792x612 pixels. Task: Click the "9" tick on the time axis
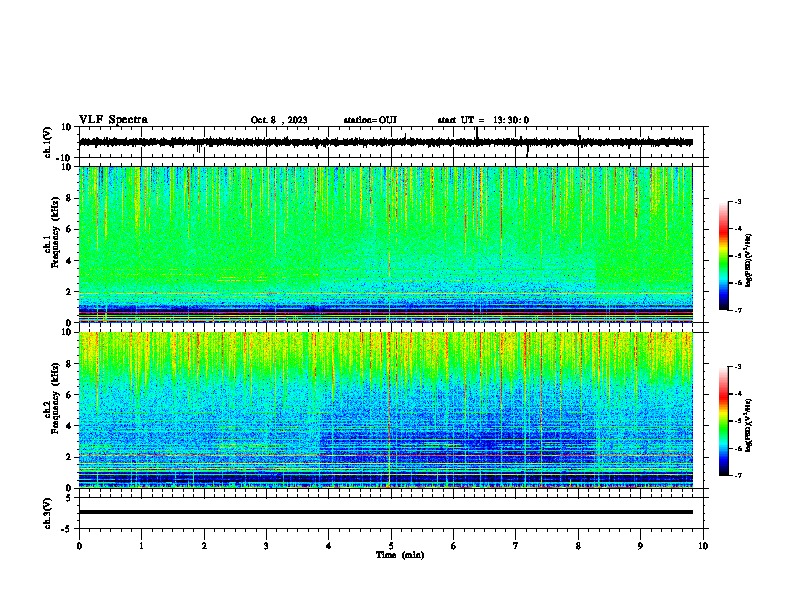point(640,546)
